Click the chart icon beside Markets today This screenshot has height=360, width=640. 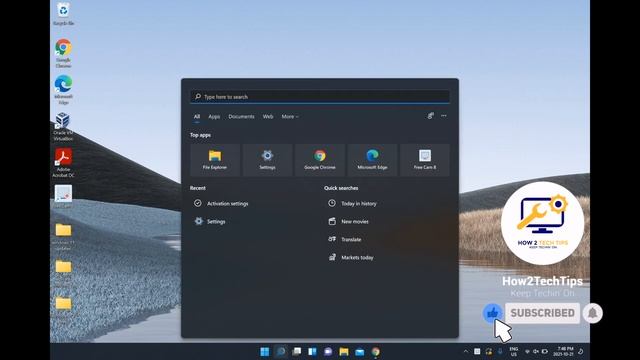click(332, 257)
